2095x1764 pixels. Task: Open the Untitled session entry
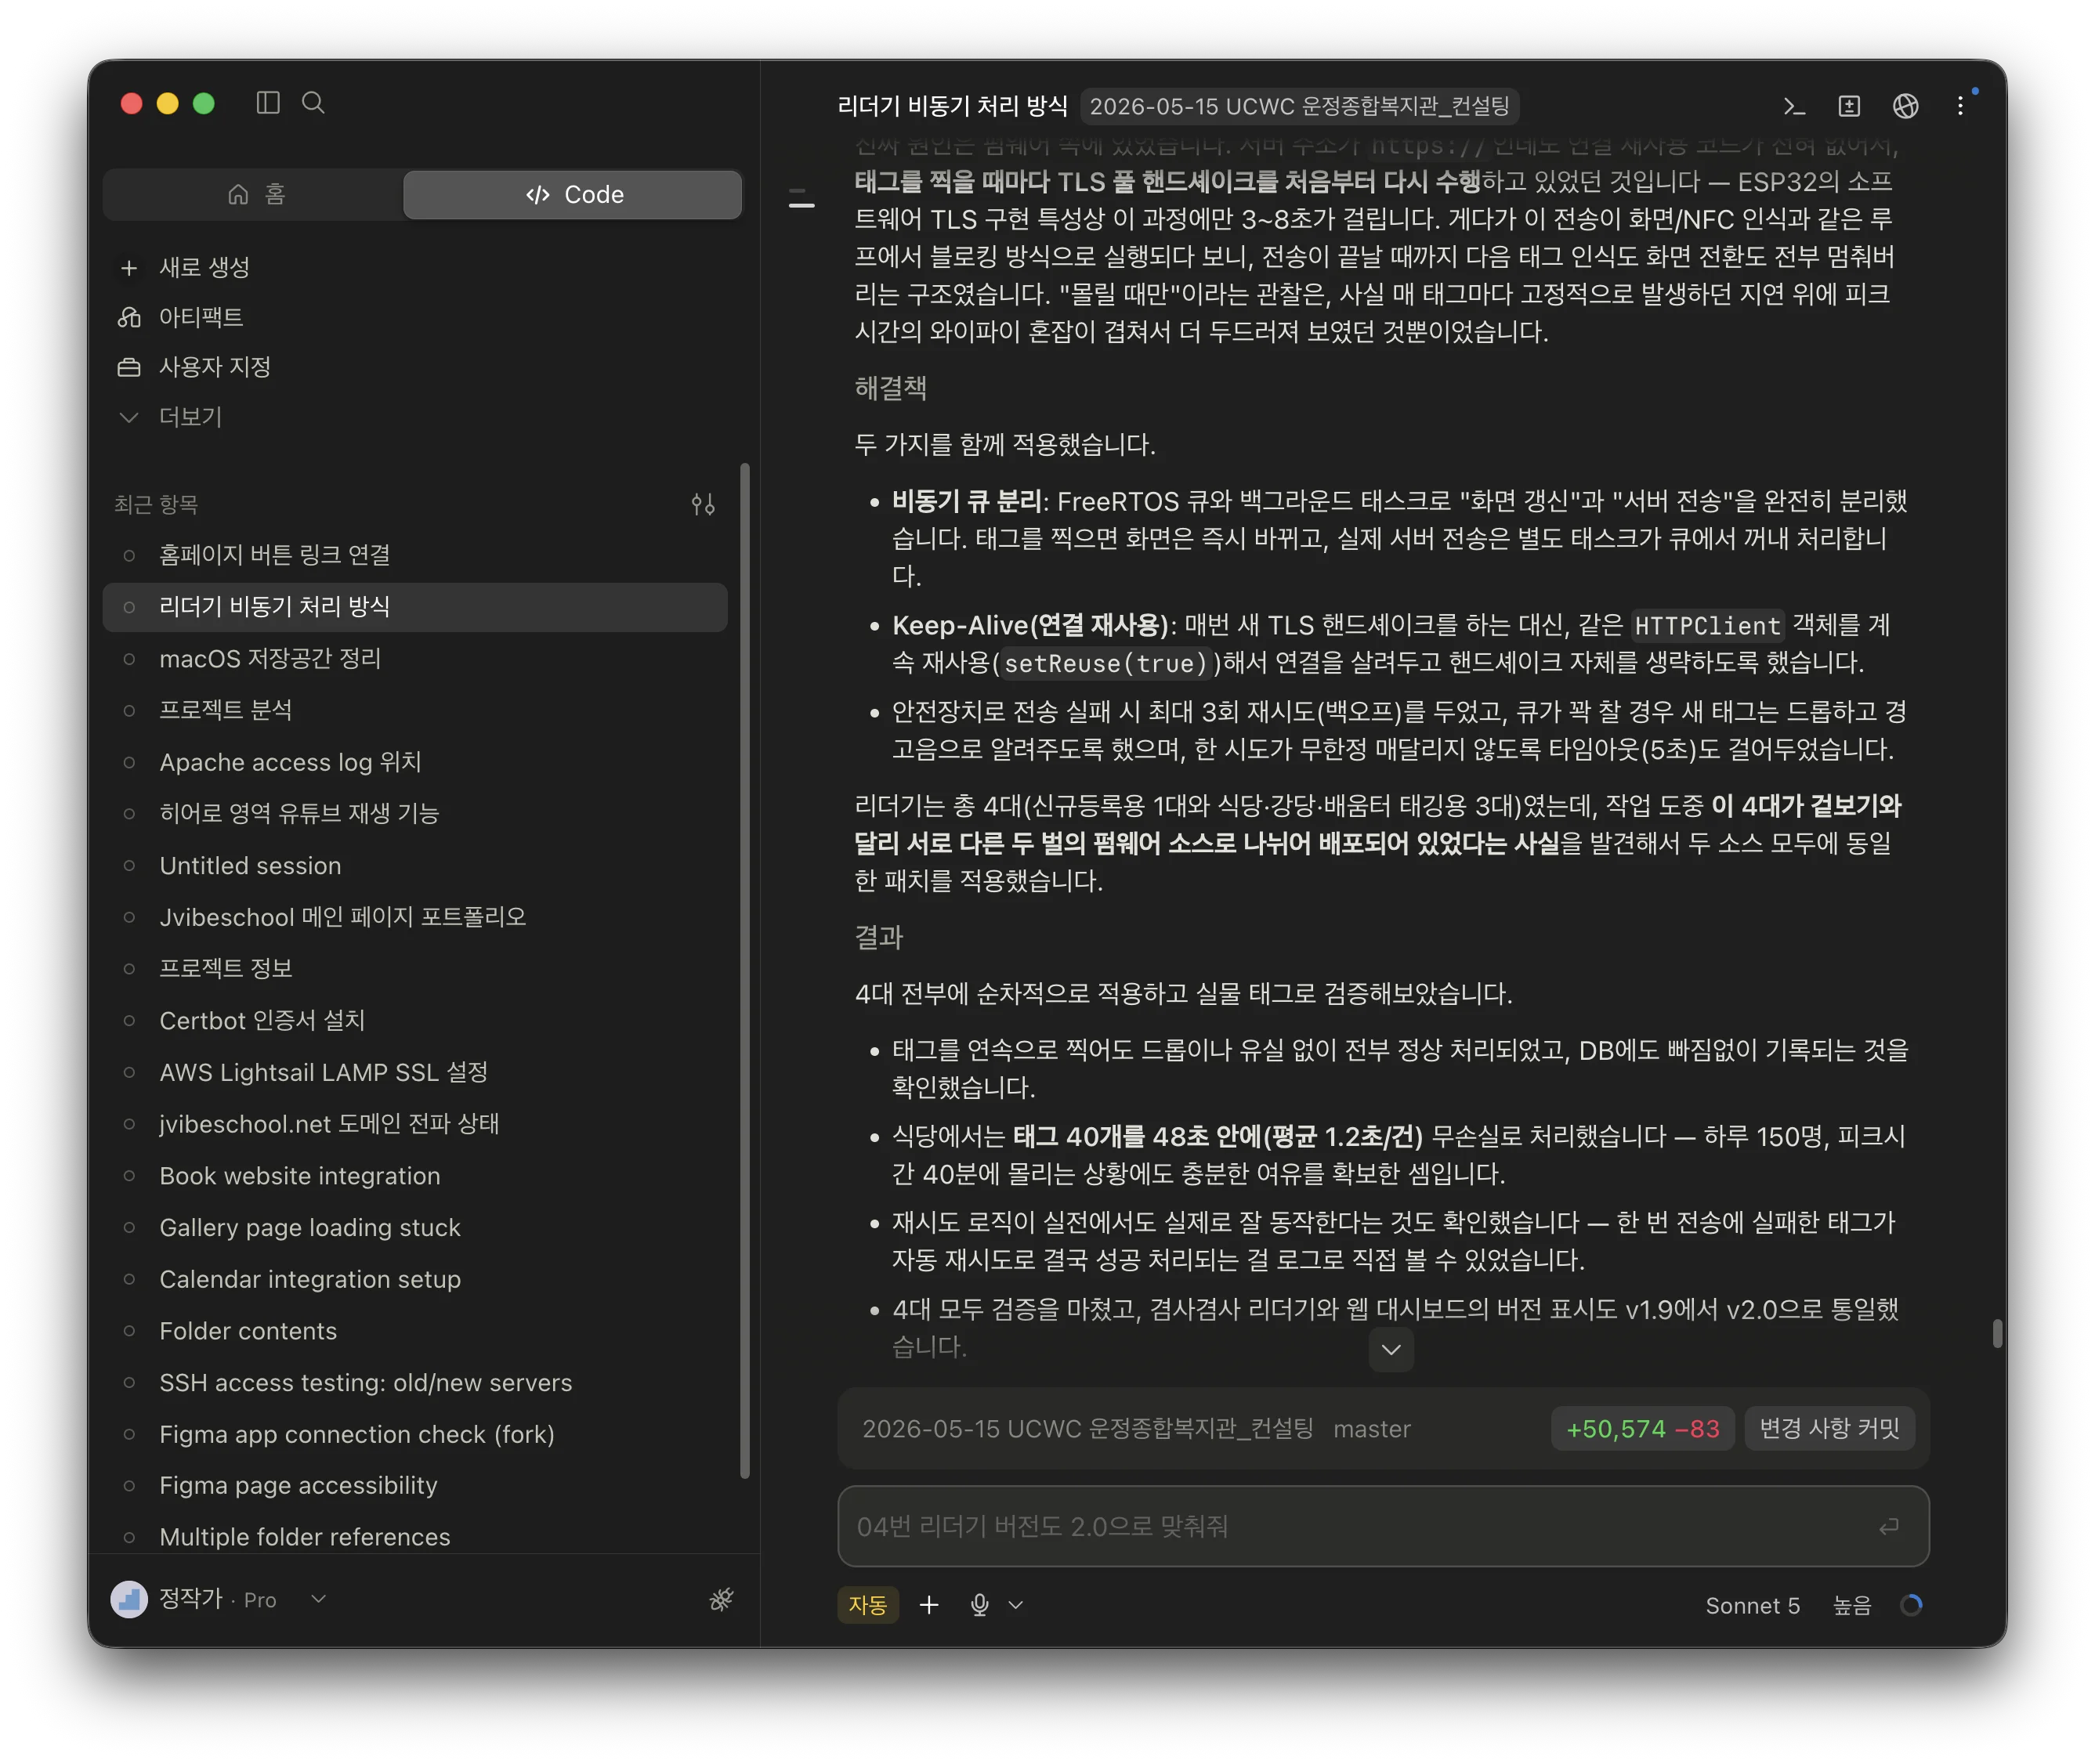click(x=415, y=866)
